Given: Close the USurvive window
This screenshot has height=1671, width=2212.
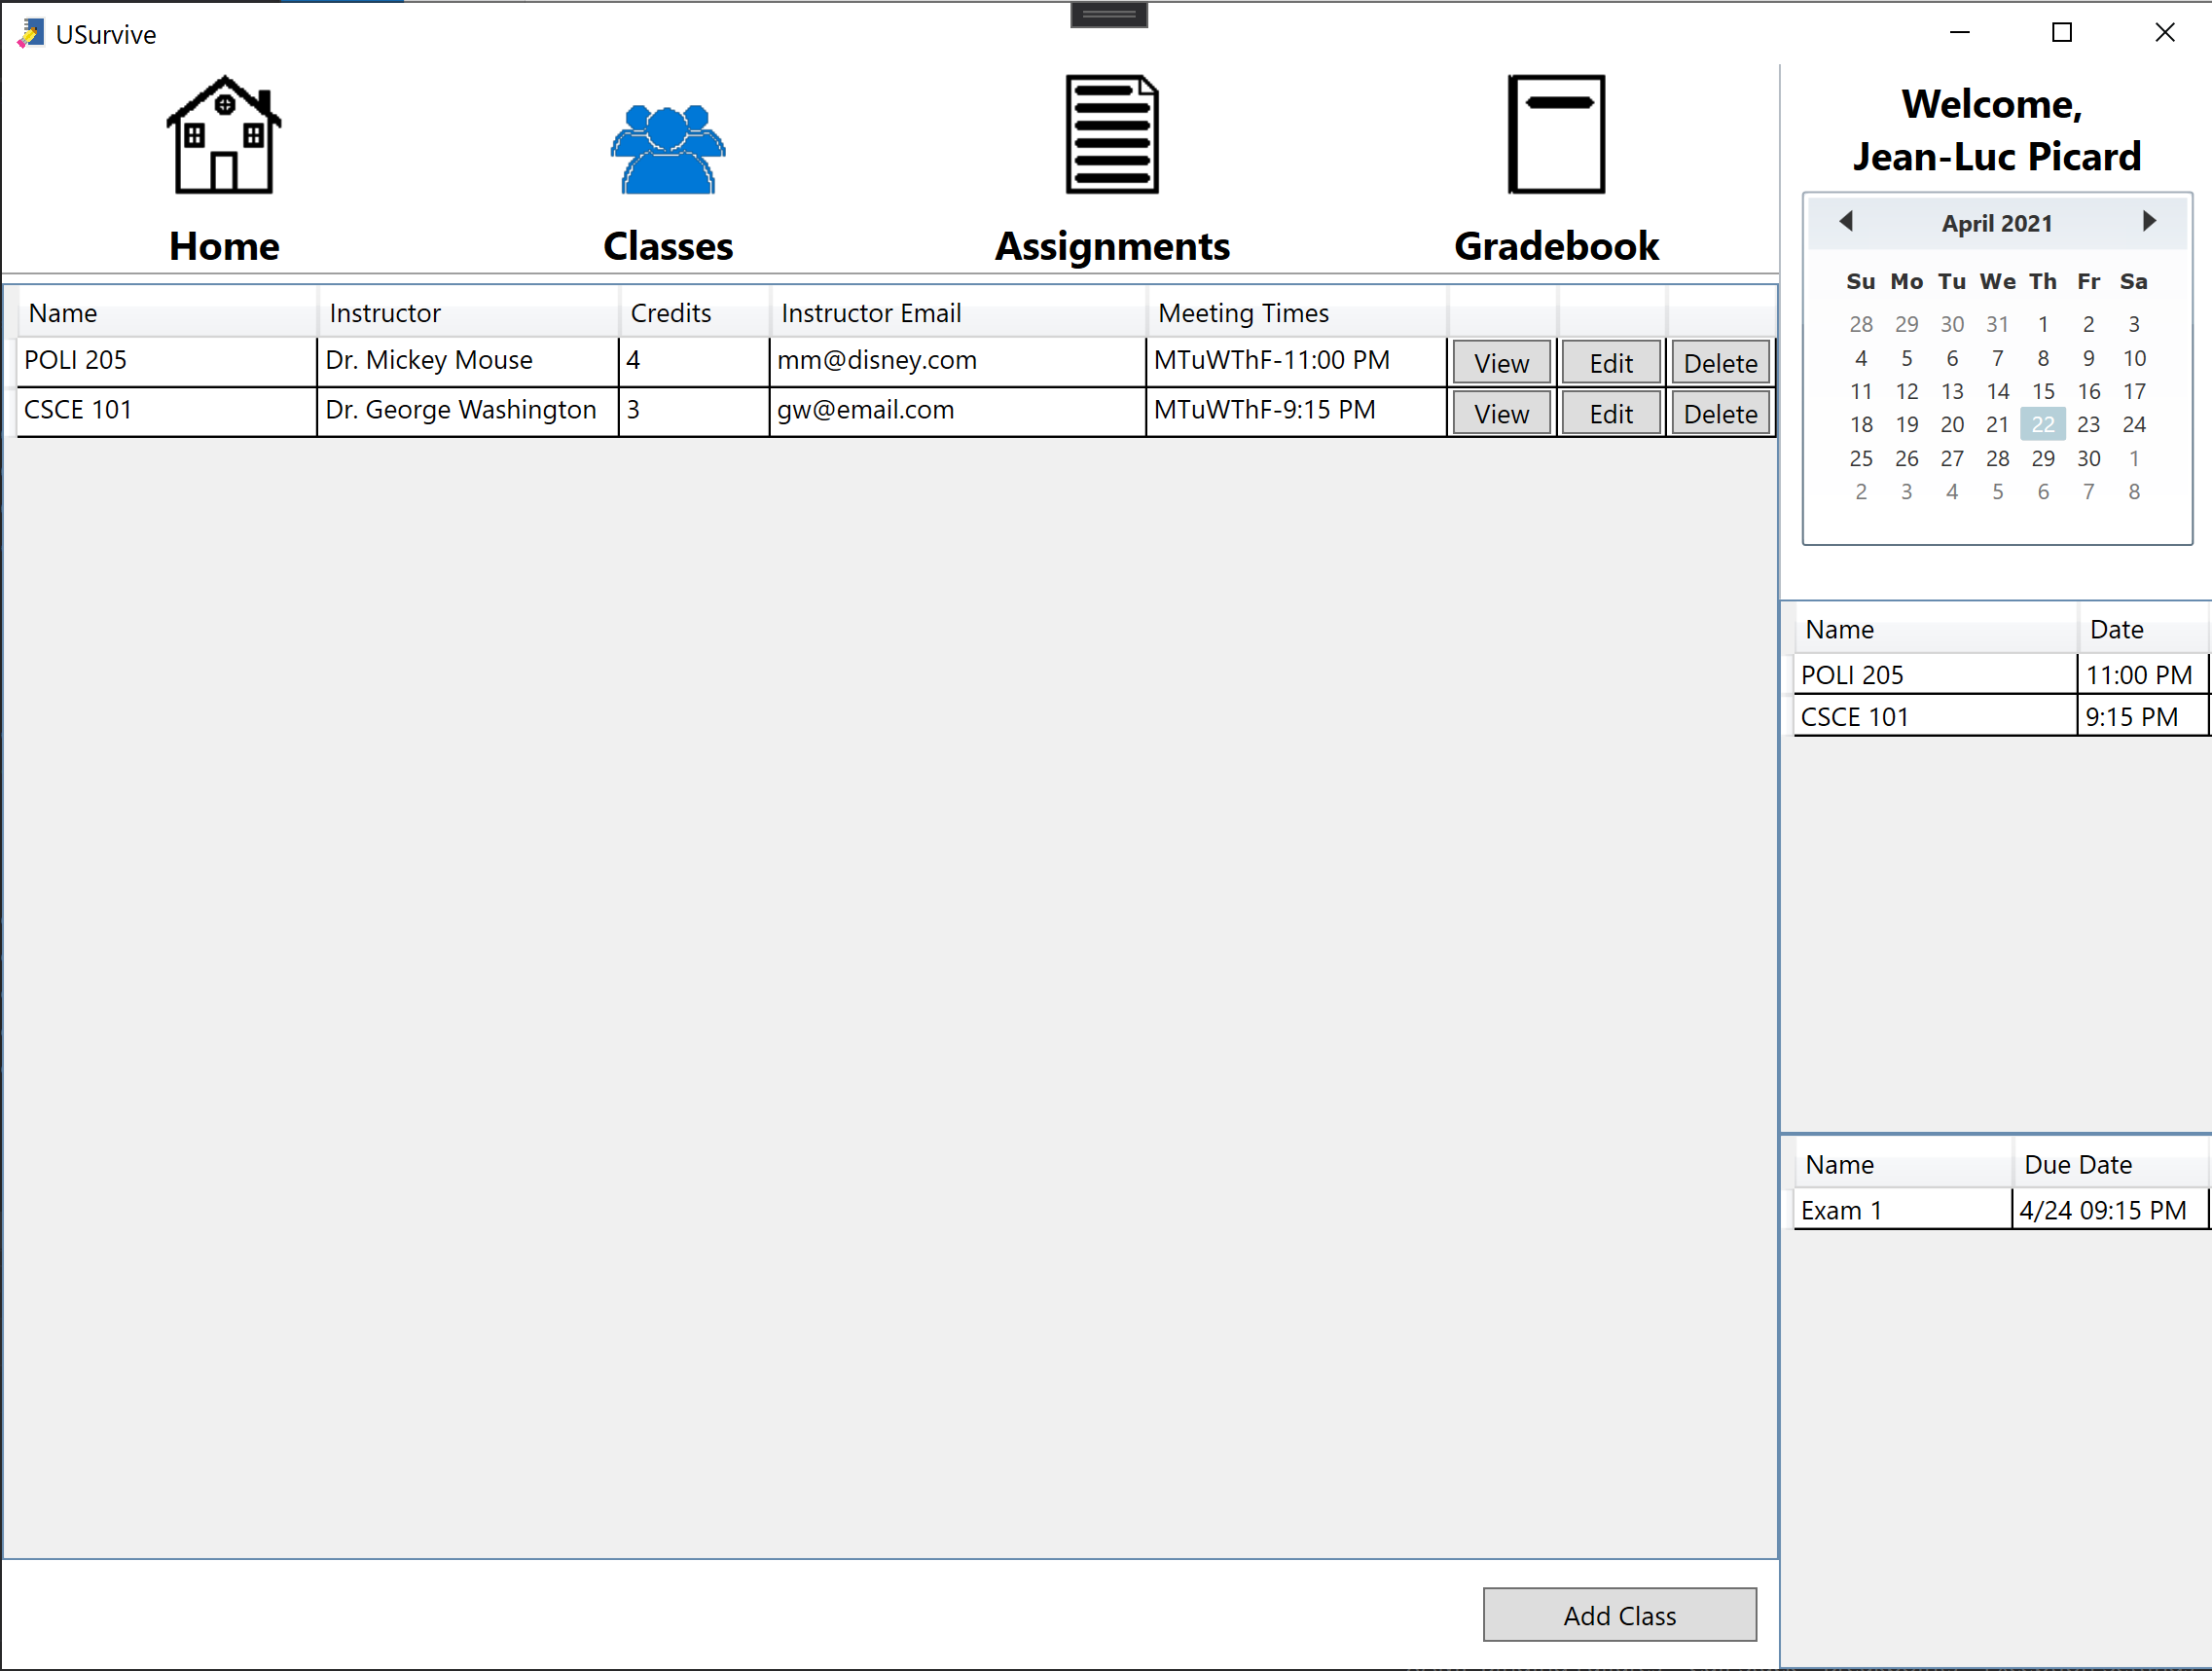Looking at the screenshot, I should click(2165, 32).
